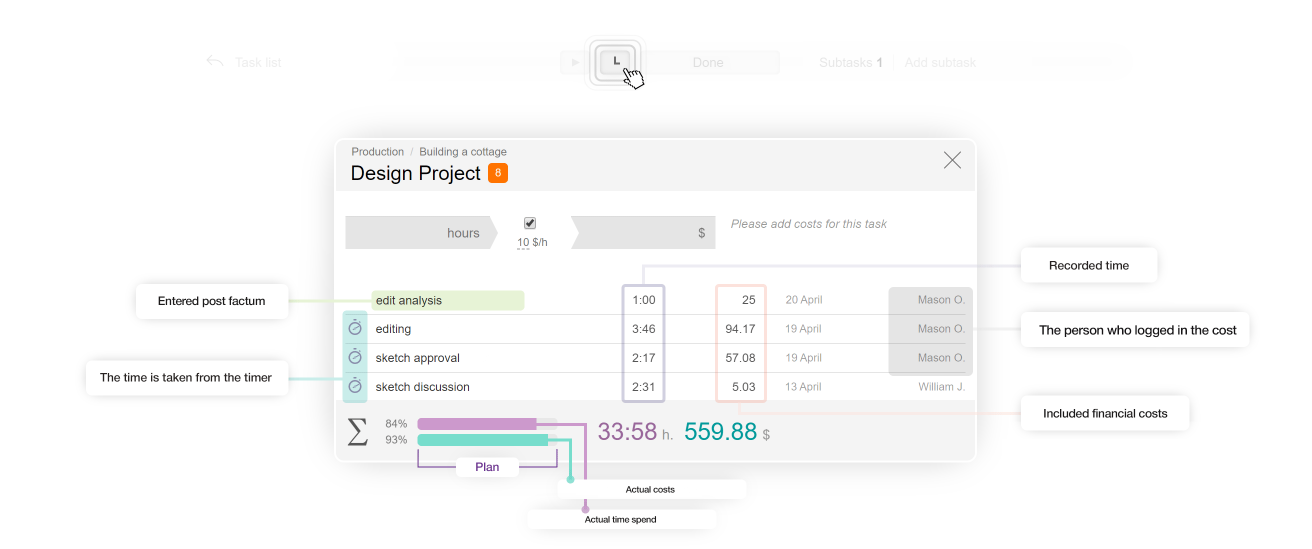
Task: Click the 19 April date on sketch approval row
Action: tap(804, 358)
